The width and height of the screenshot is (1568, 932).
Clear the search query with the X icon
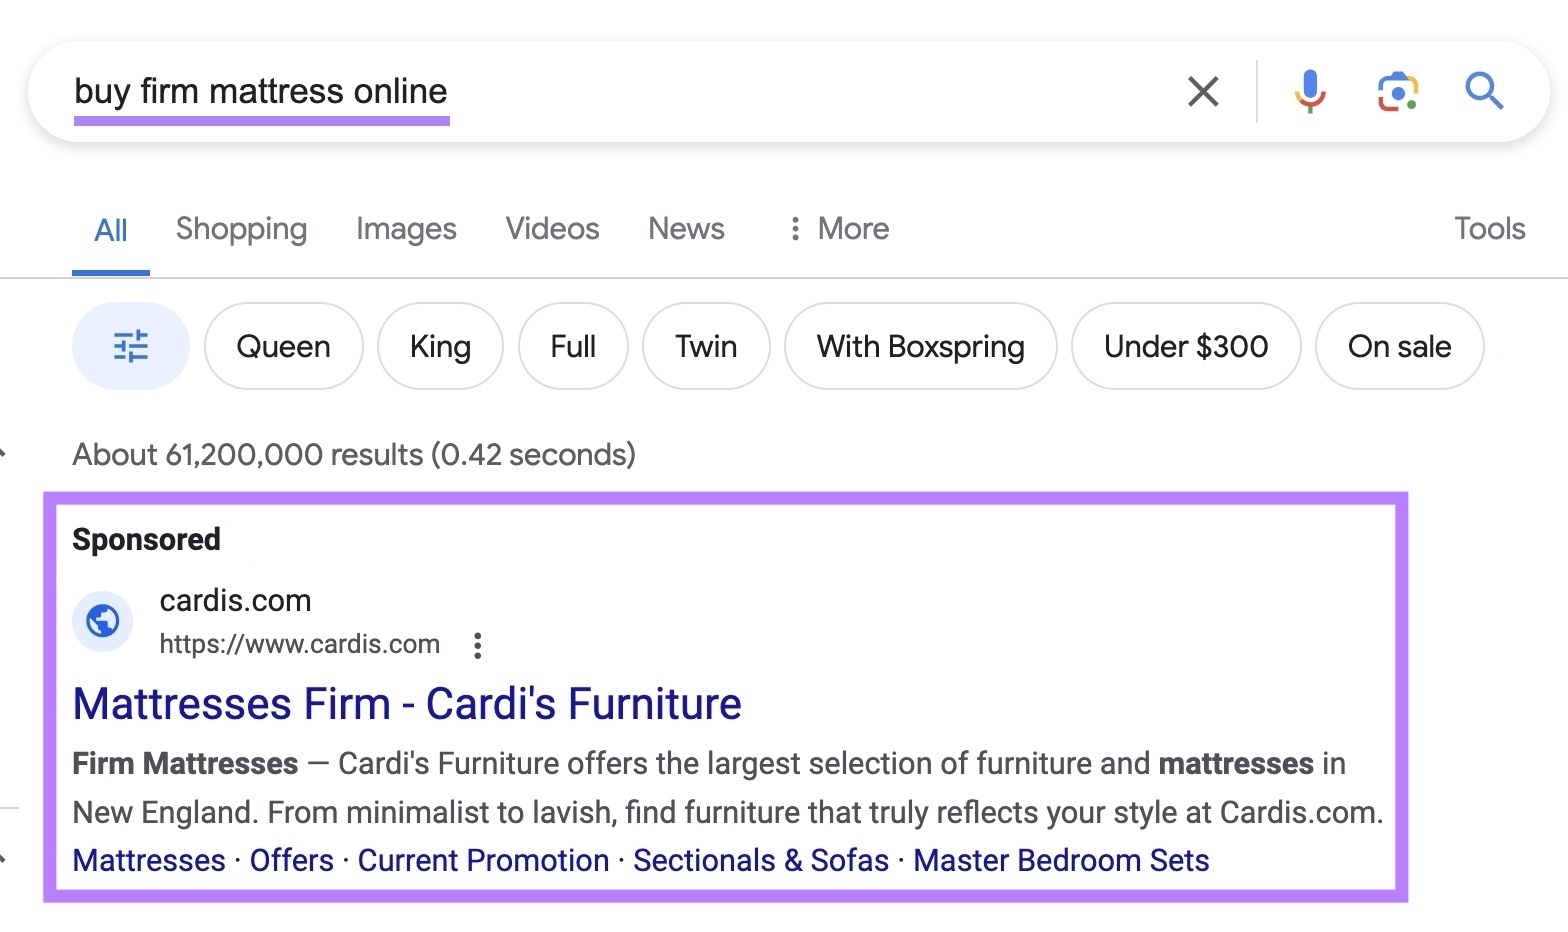click(1203, 91)
